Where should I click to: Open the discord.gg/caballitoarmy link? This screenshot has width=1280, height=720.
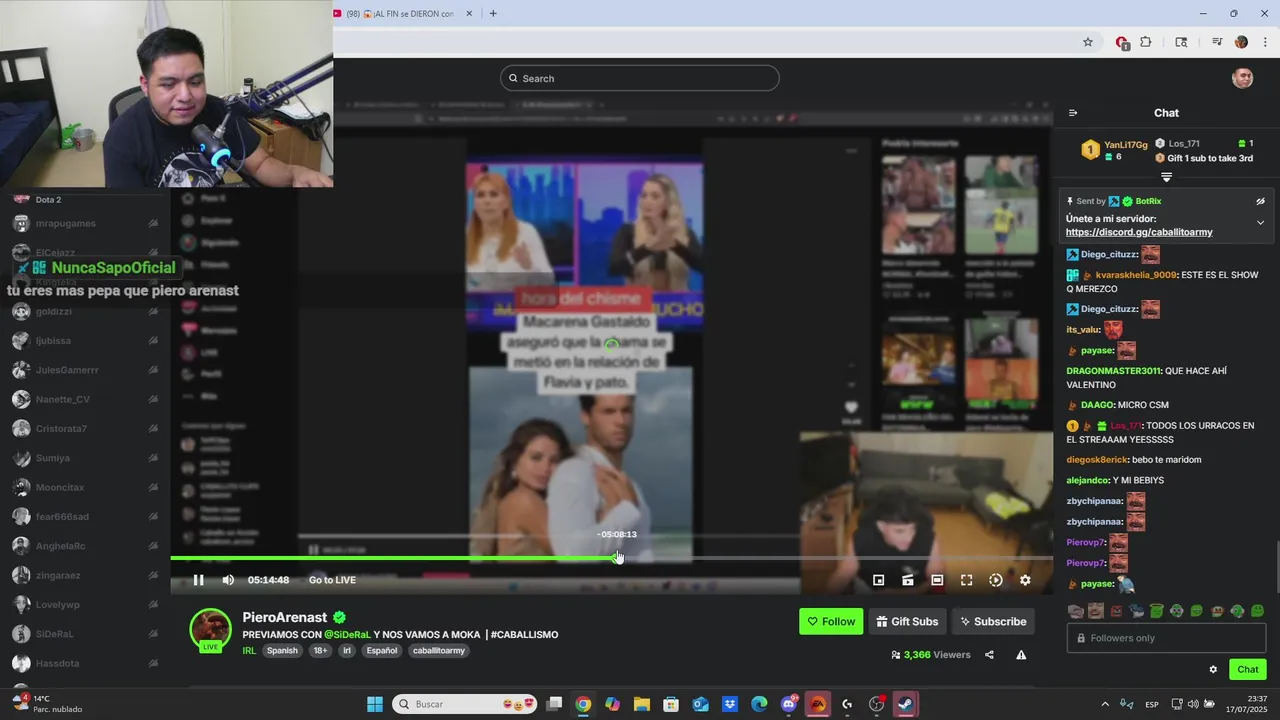coord(1139,232)
